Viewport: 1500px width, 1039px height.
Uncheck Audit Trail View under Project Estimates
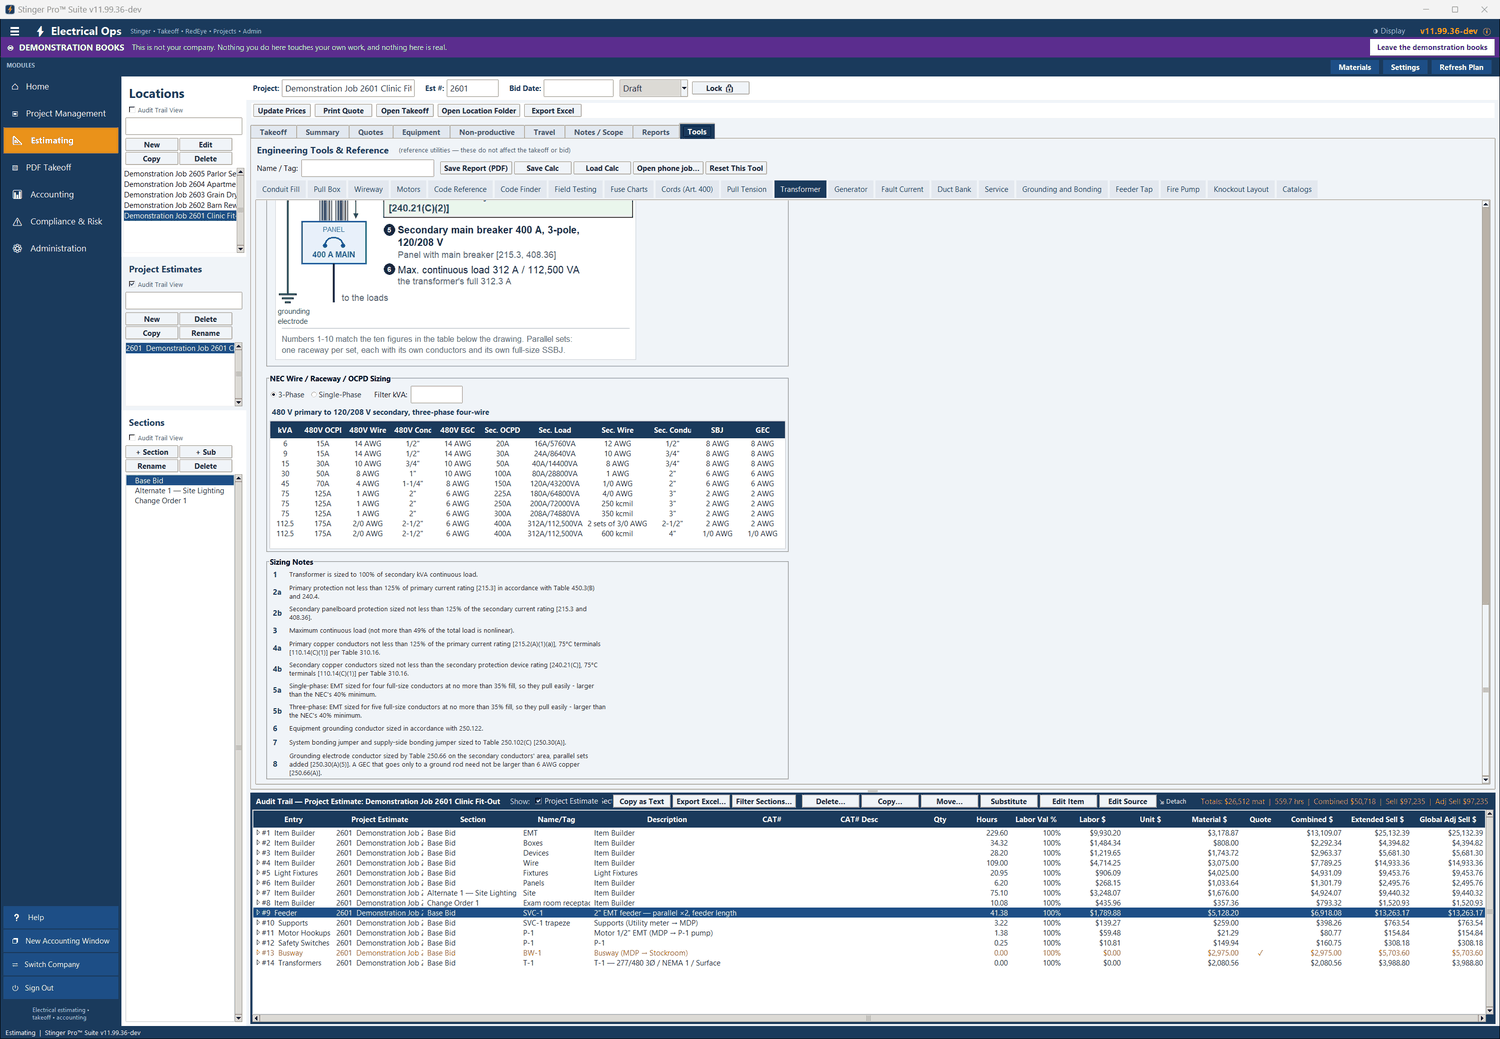coord(132,284)
